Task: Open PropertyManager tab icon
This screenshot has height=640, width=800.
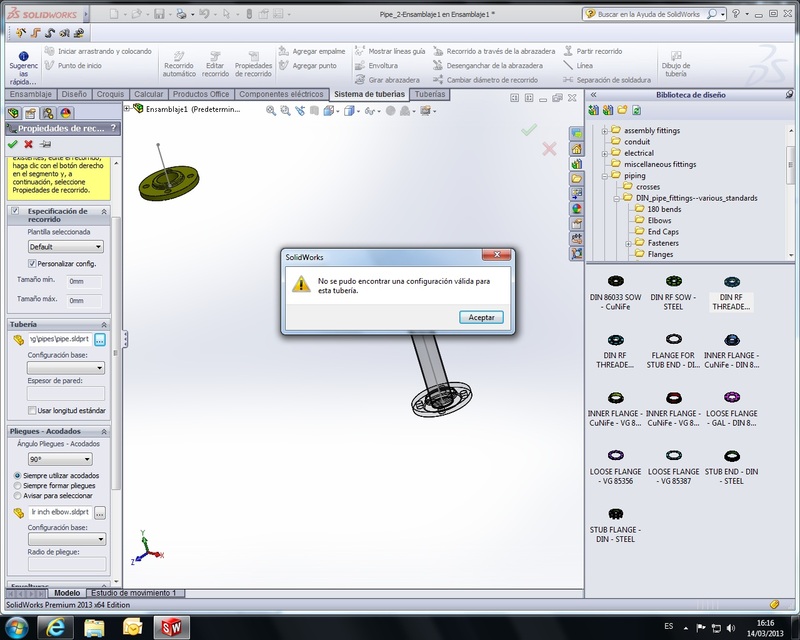Action: pyautogui.click(x=31, y=113)
